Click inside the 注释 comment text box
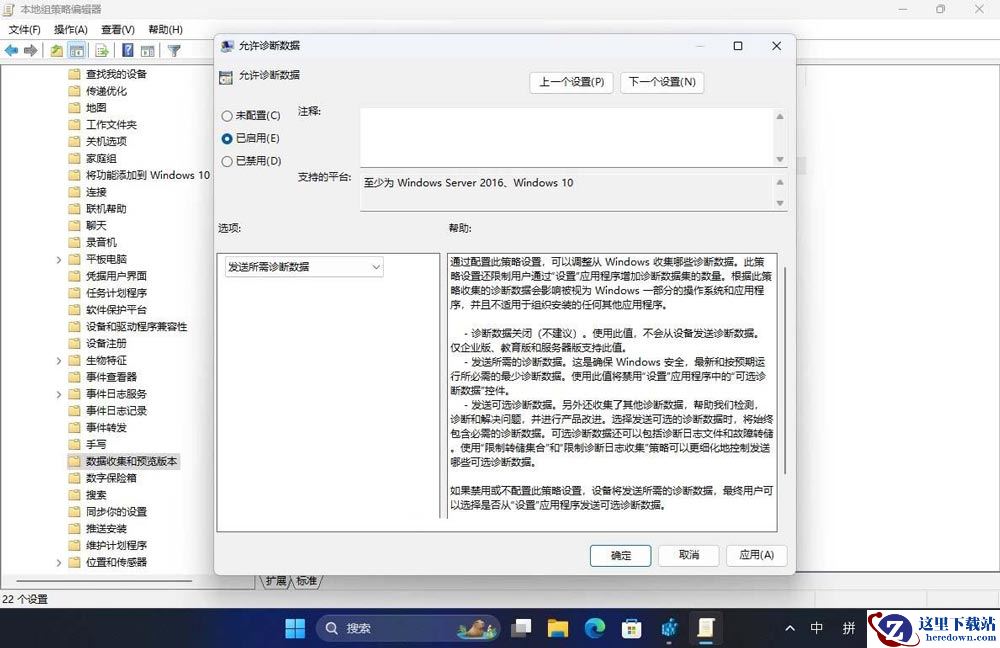The image size is (1000, 648). pos(566,137)
